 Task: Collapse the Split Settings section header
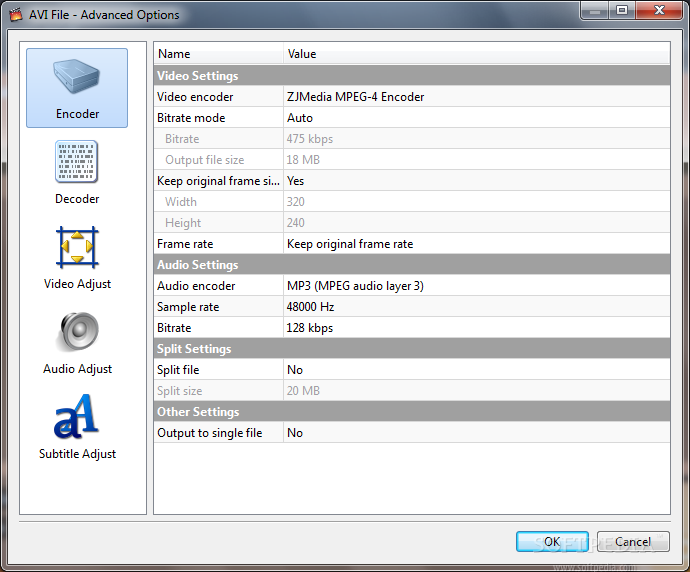(412, 349)
